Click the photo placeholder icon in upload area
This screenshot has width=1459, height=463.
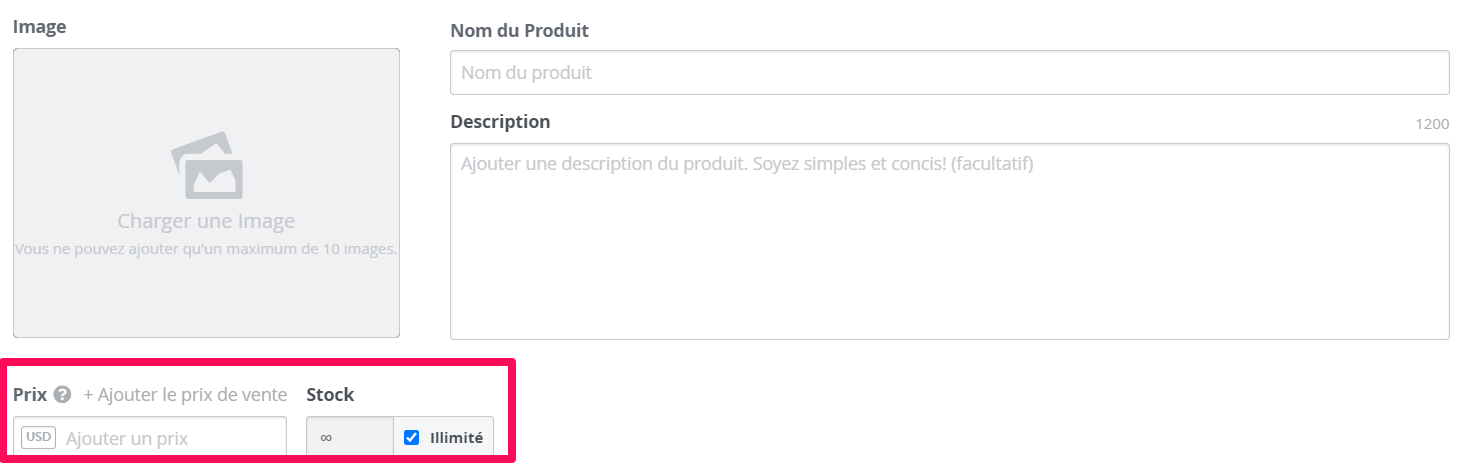coord(206,165)
